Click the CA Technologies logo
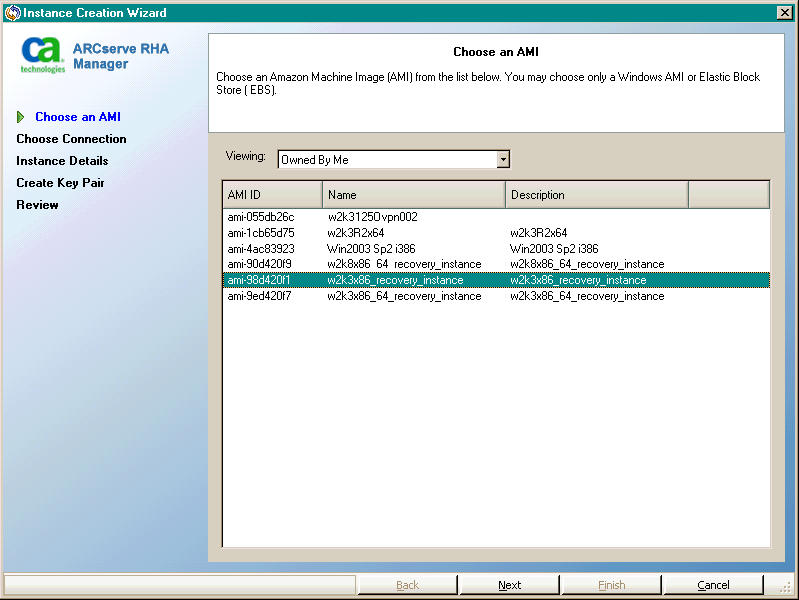Viewport: 799px width, 600px height. [x=44, y=56]
